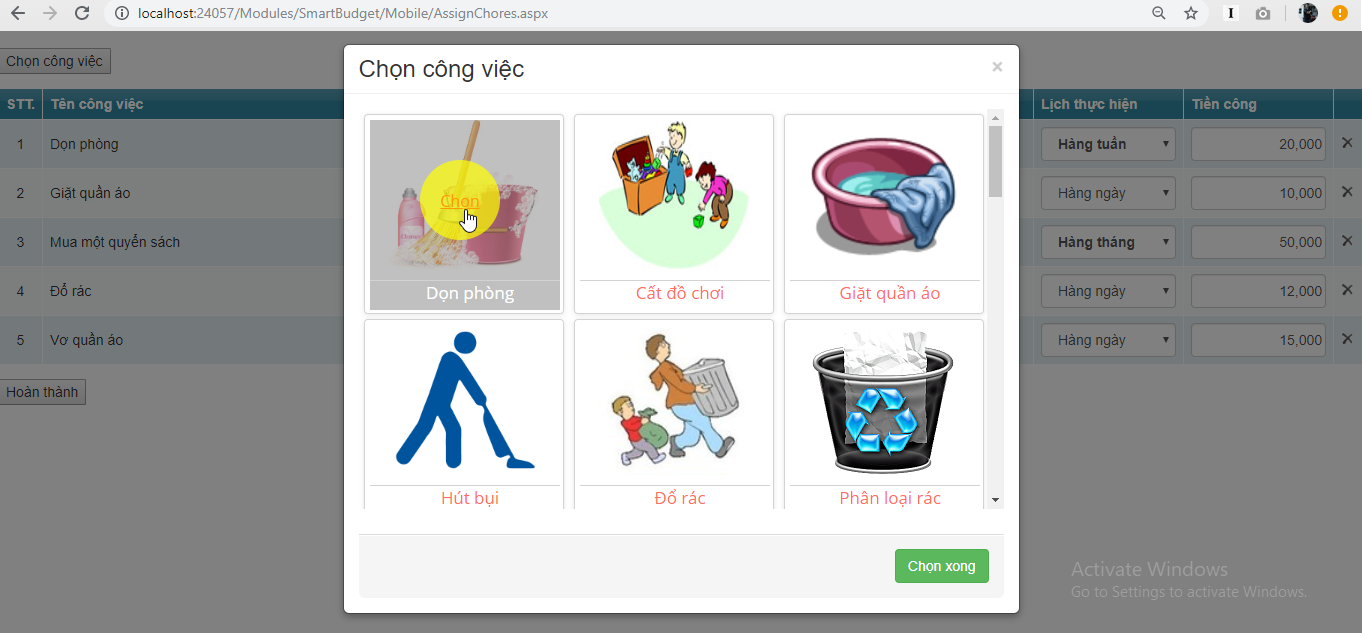Open schedule dropdown for Đổ rác row

1108,291
